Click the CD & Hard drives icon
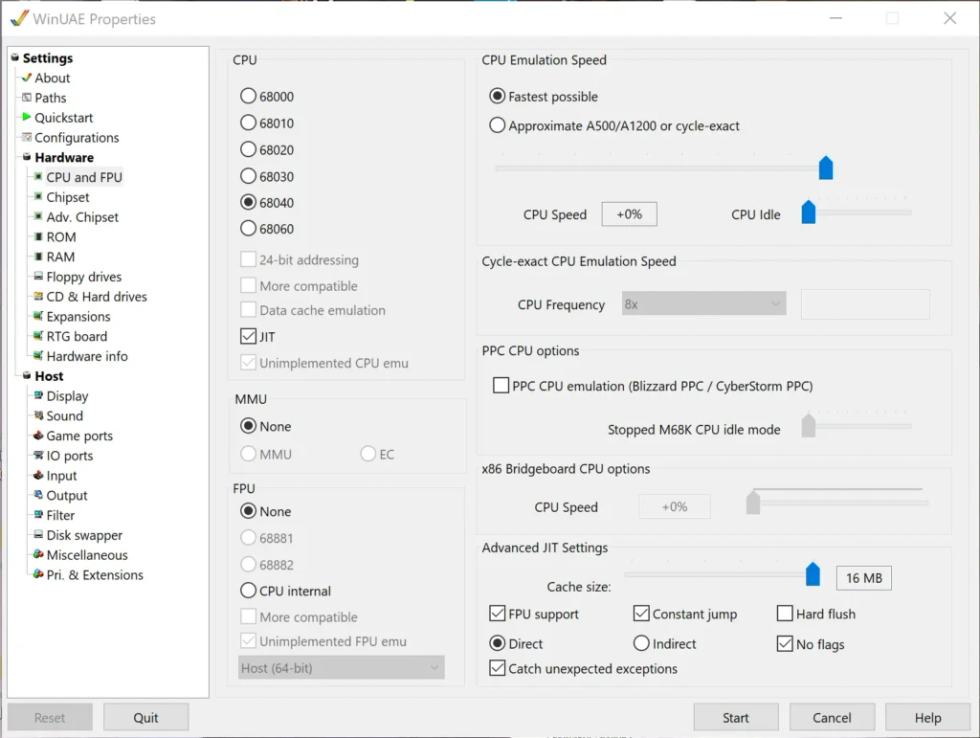Viewport: 980px width, 738px height. pos(38,296)
